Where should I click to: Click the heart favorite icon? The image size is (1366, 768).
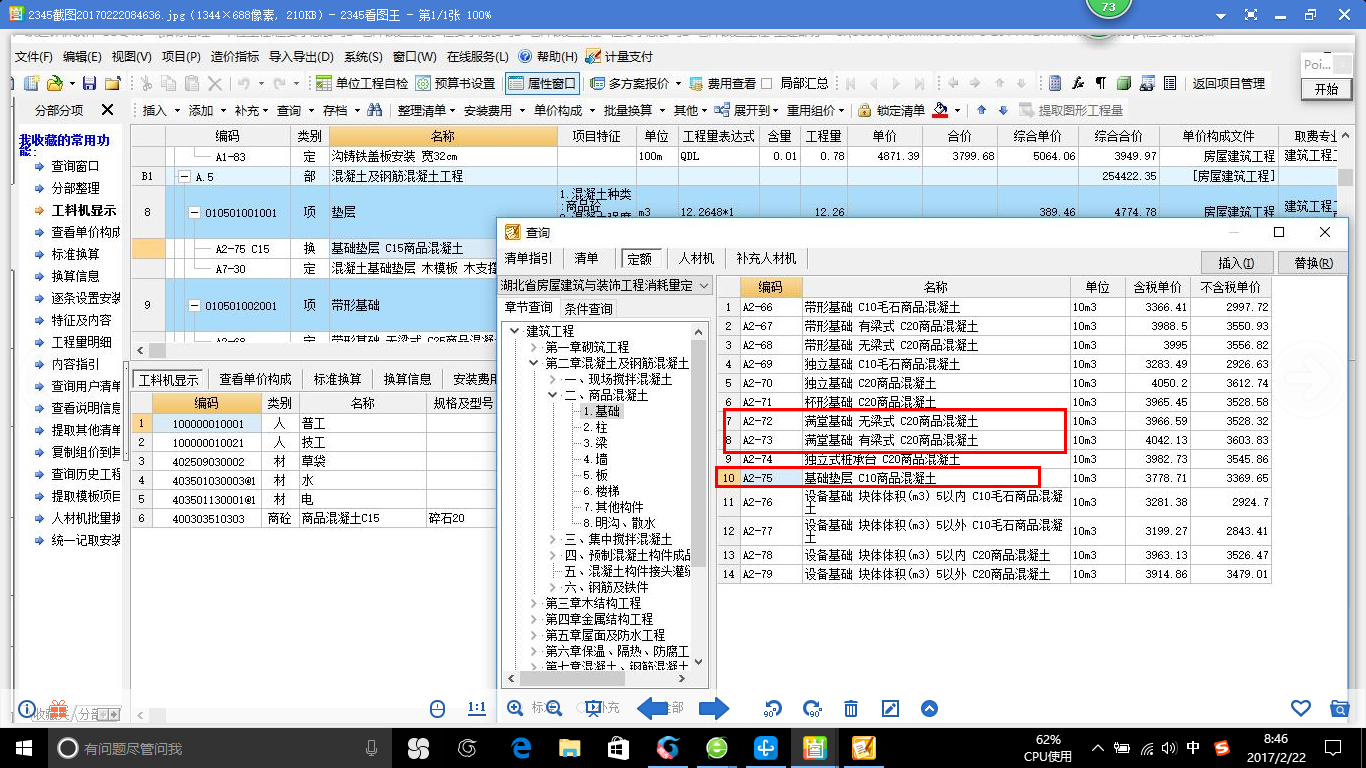1300,708
